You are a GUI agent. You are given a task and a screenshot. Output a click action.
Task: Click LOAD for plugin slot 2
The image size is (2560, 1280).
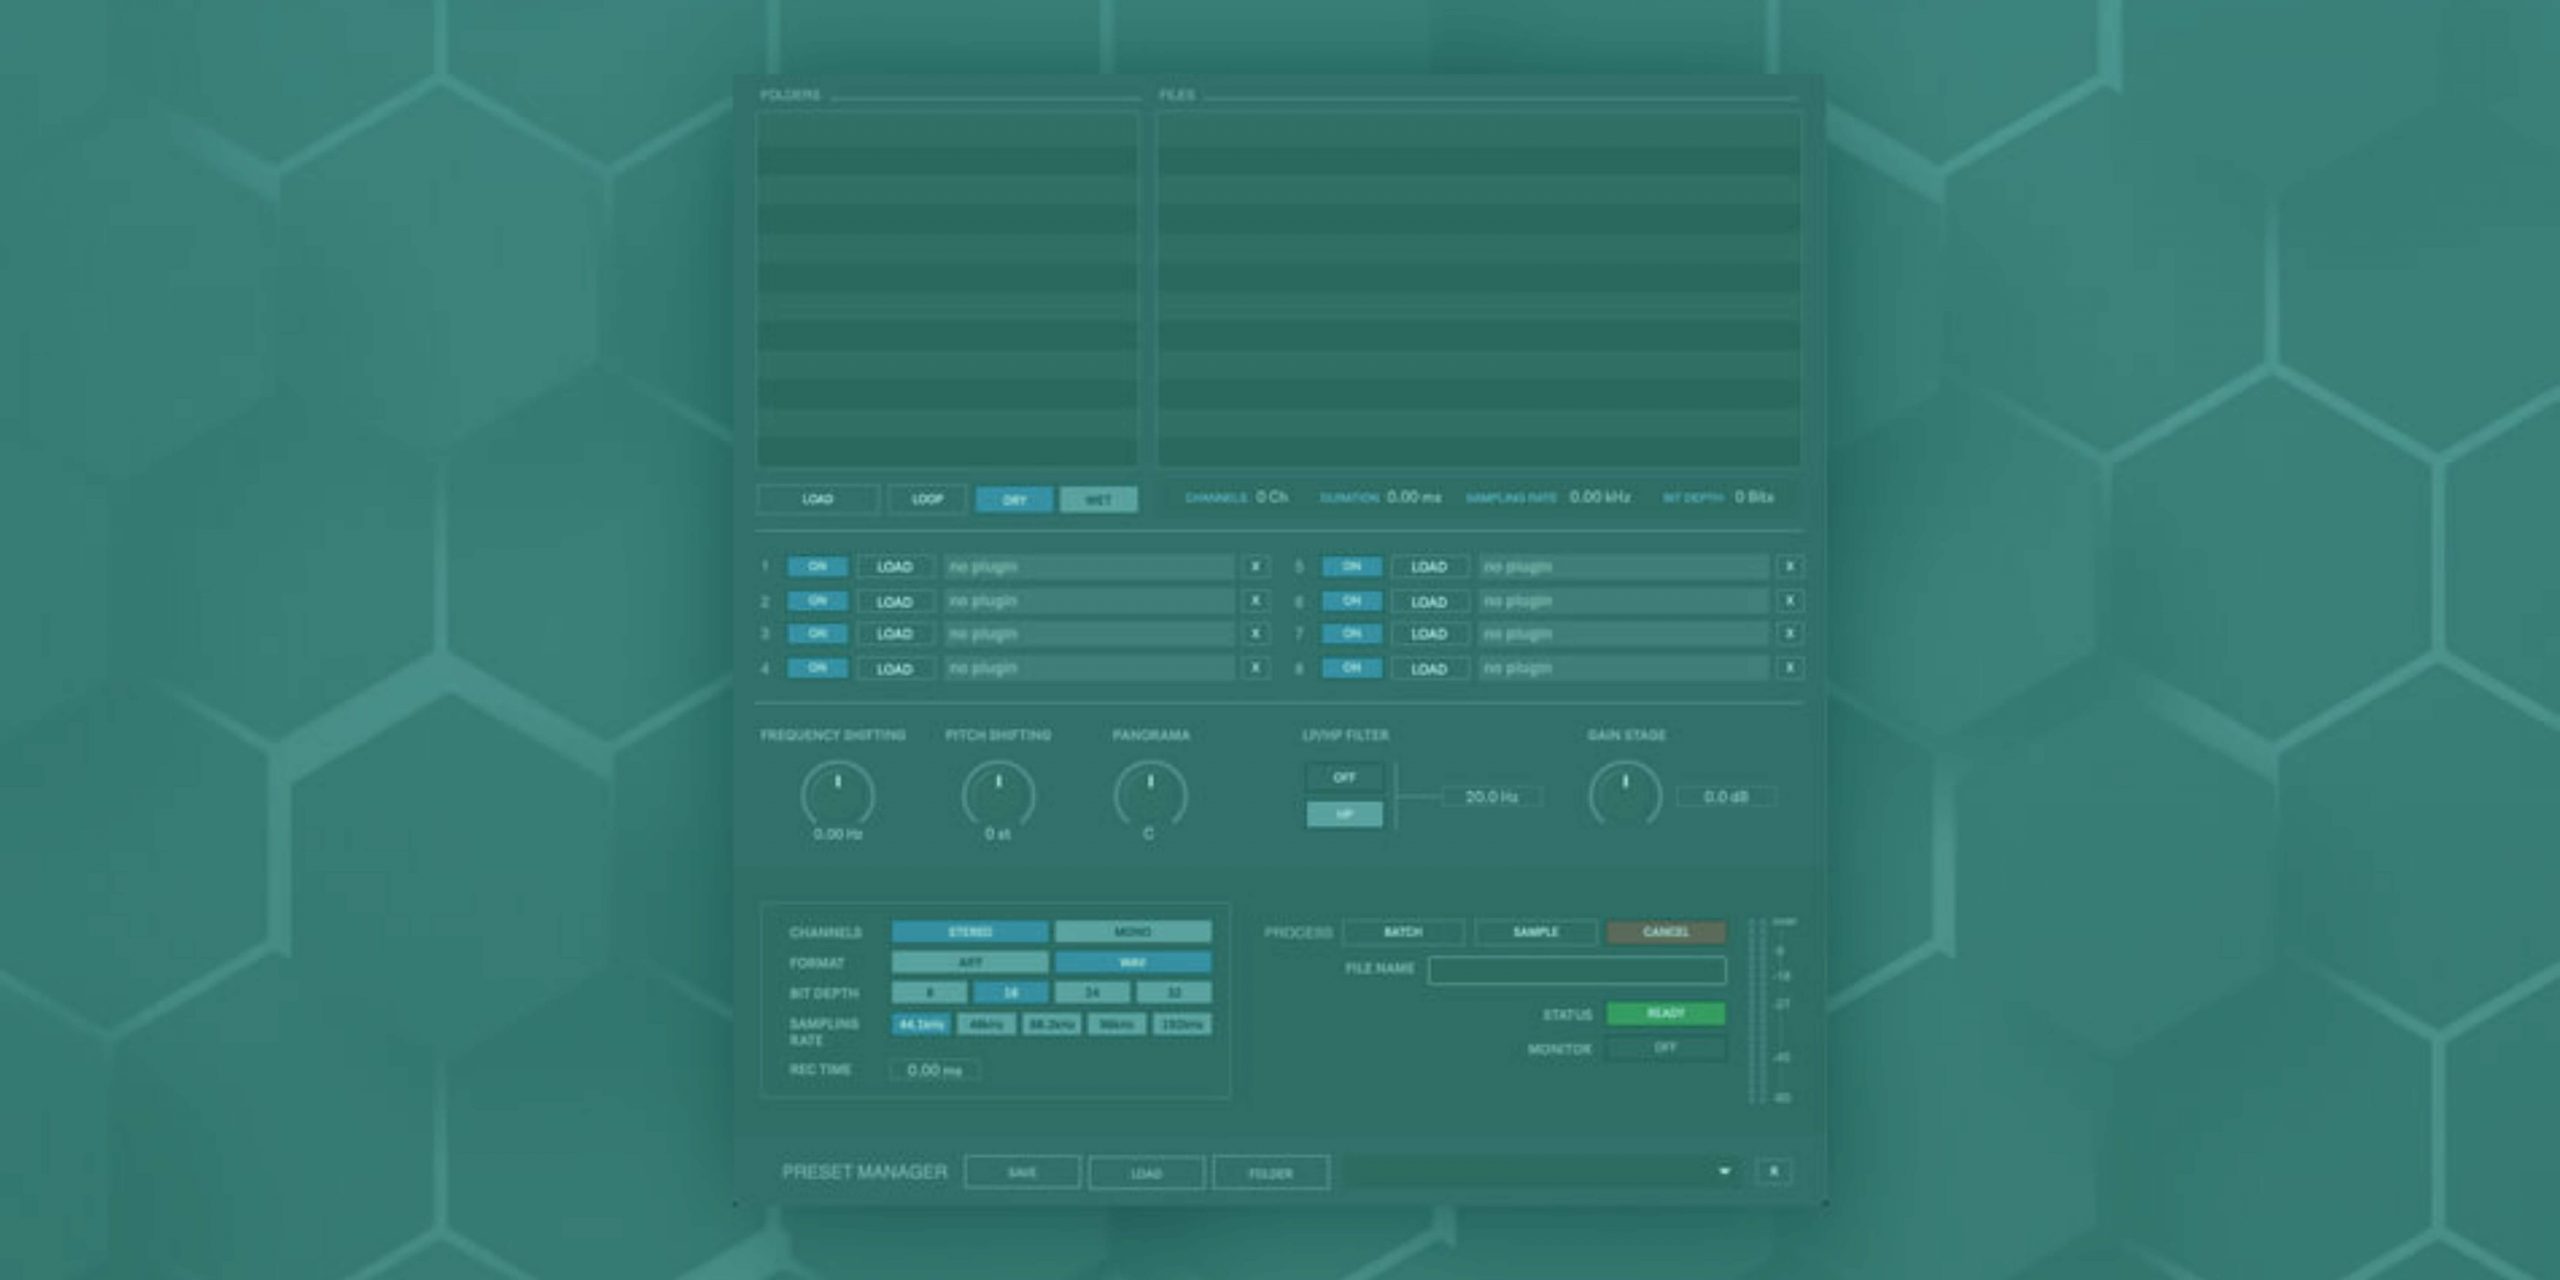click(895, 602)
